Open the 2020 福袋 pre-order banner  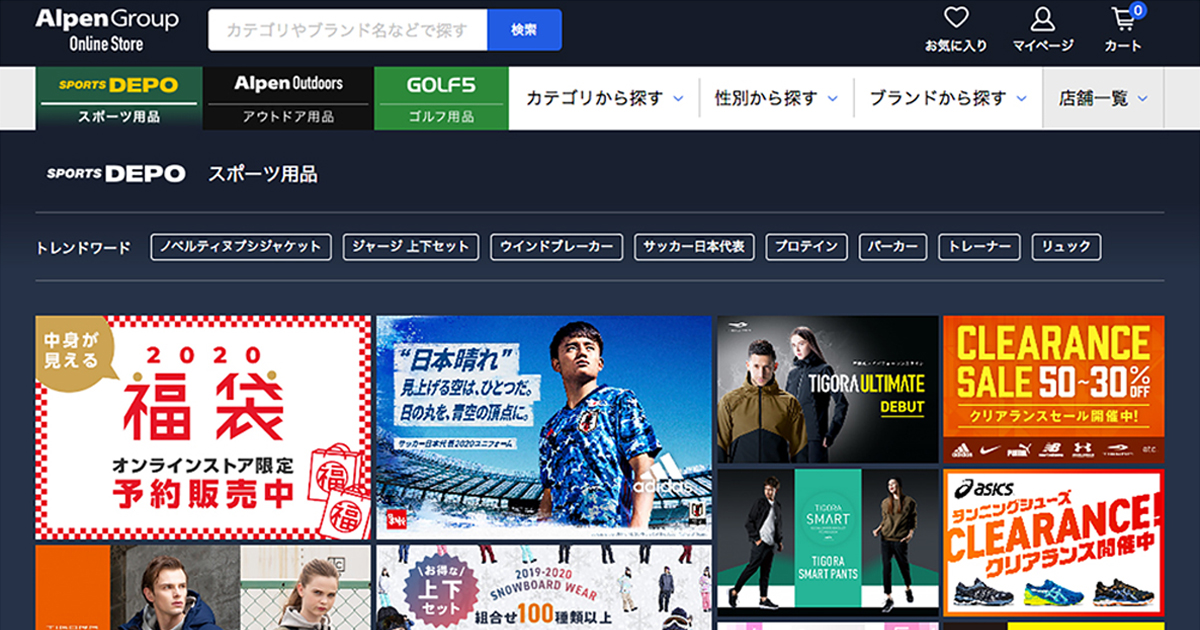tap(203, 428)
